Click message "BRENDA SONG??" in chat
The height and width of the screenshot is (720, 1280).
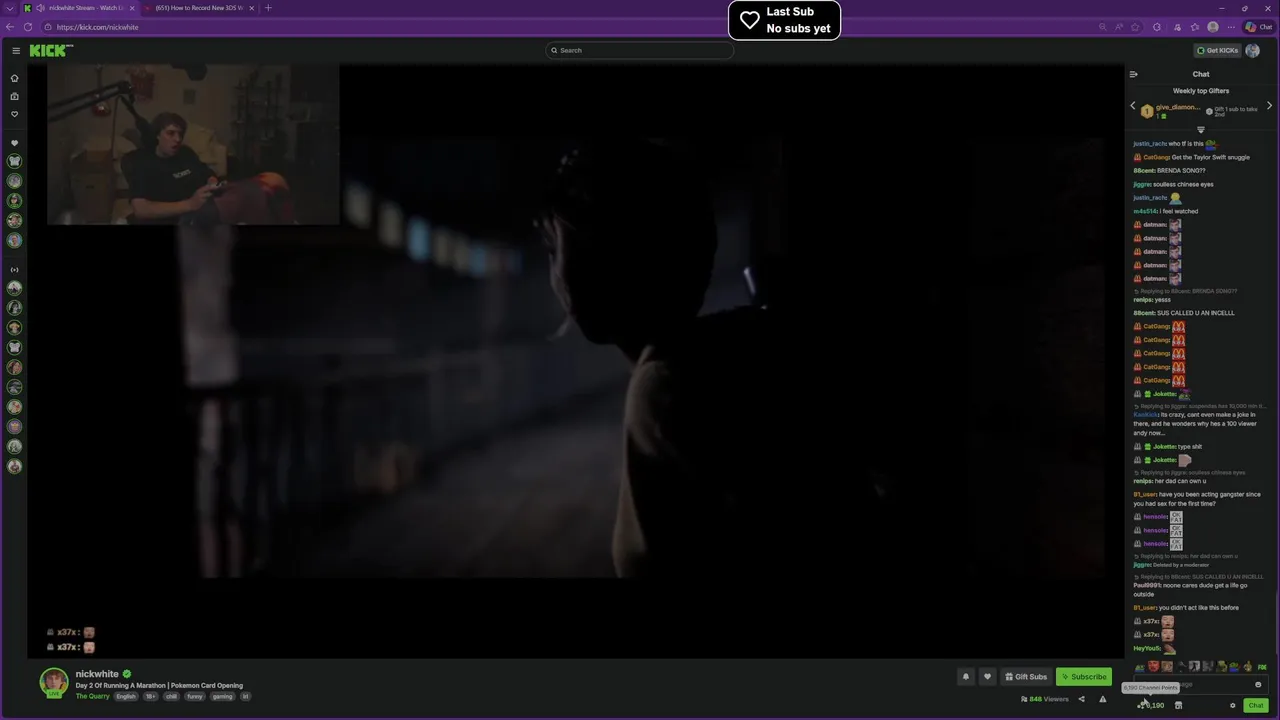(1181, 171)
